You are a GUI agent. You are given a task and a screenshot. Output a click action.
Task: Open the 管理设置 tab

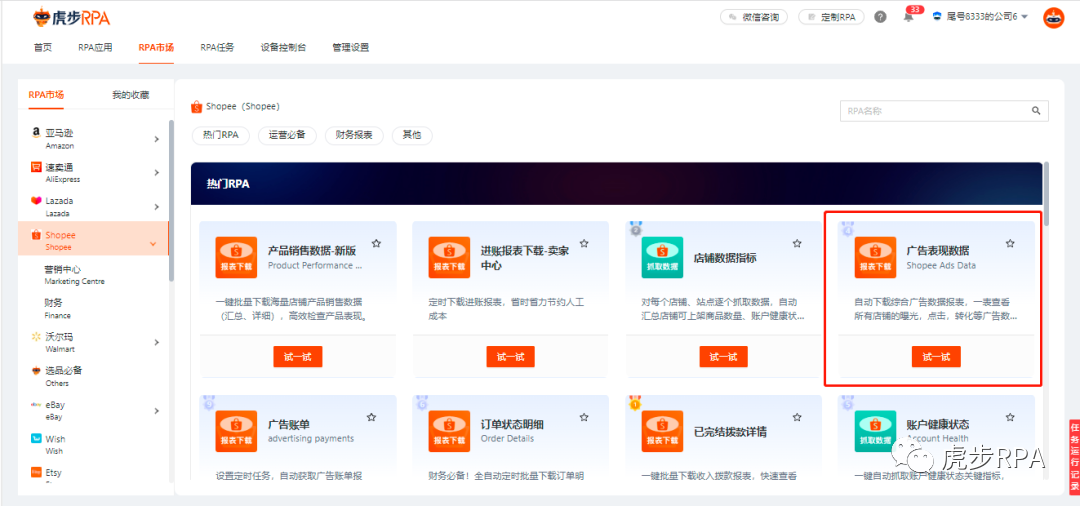click(x=351, y=48)
